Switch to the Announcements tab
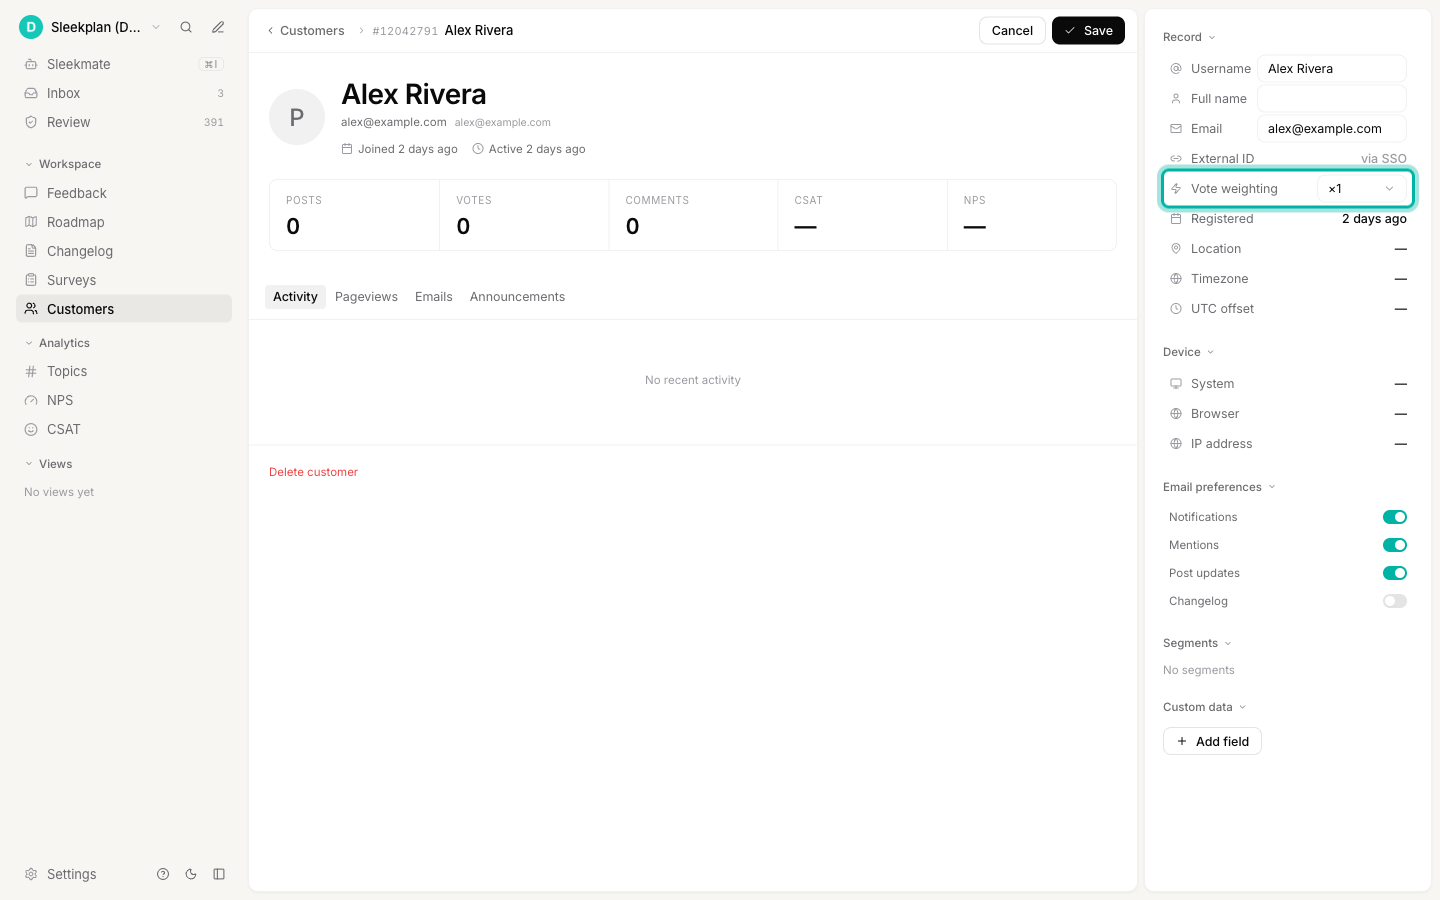The image size is (1440, 900). (517, 297)
